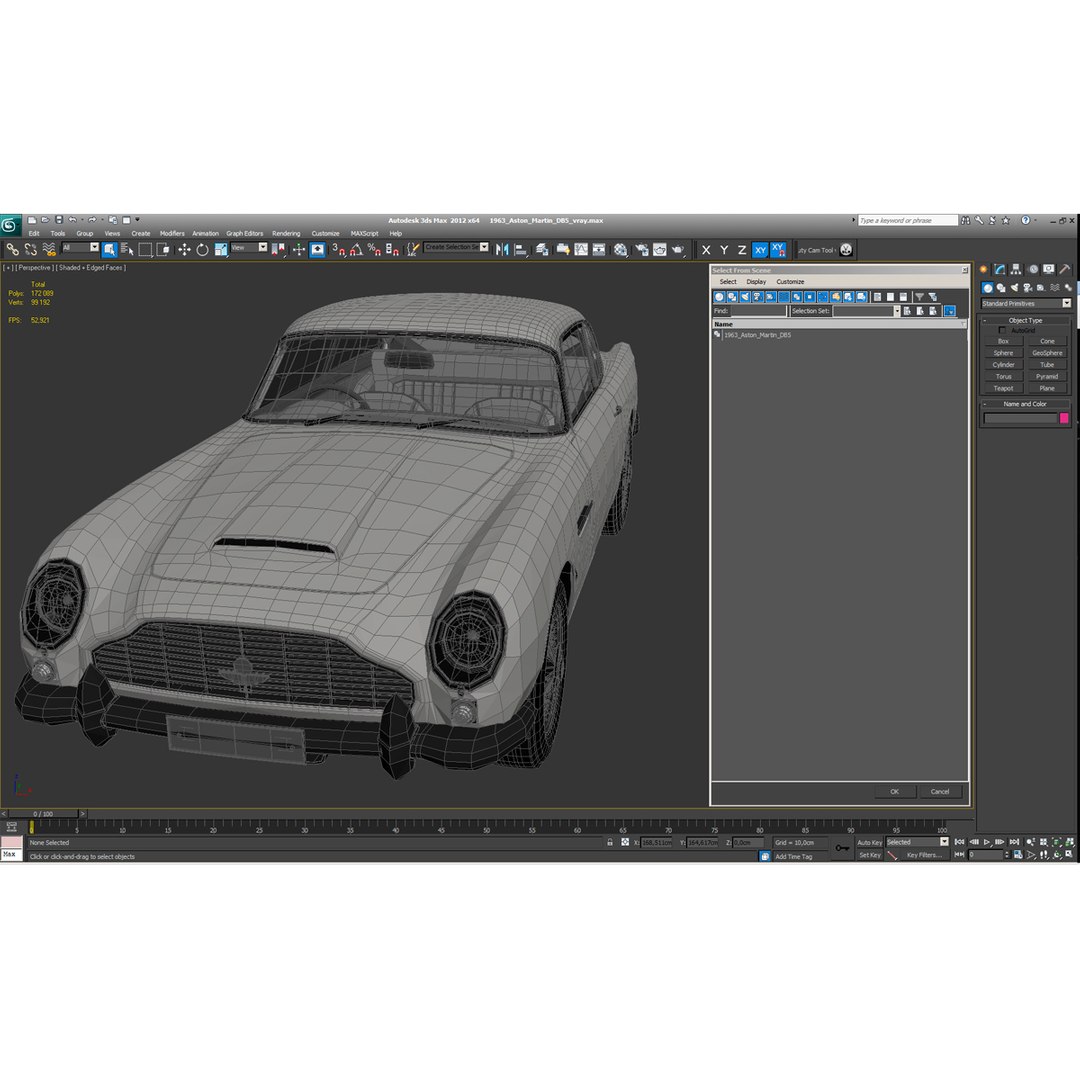Open the Select by Name tool
This screenshot has width=1080, height=1080.
127,250
